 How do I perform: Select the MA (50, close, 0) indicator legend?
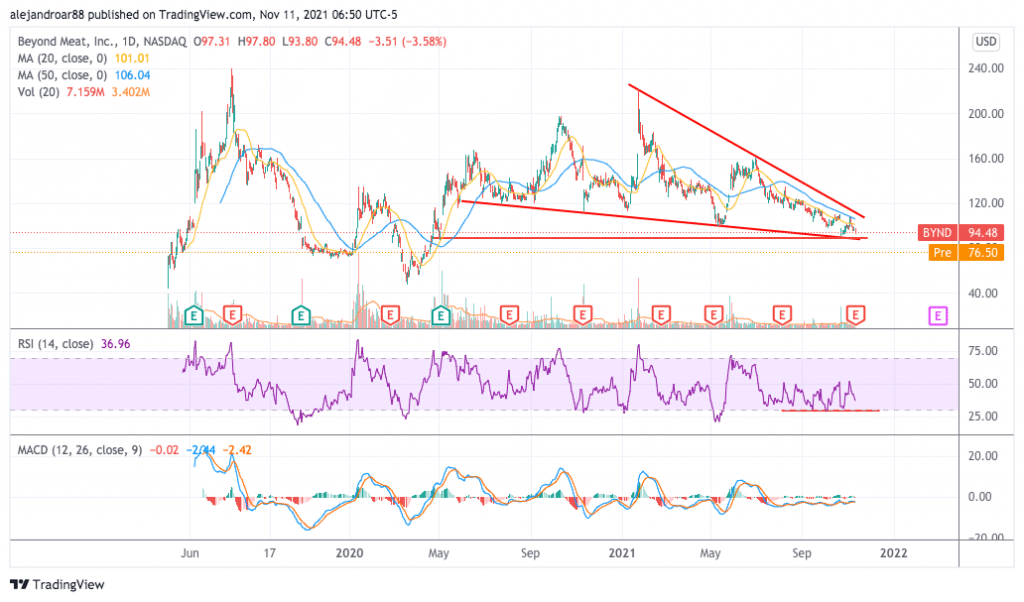62,75
